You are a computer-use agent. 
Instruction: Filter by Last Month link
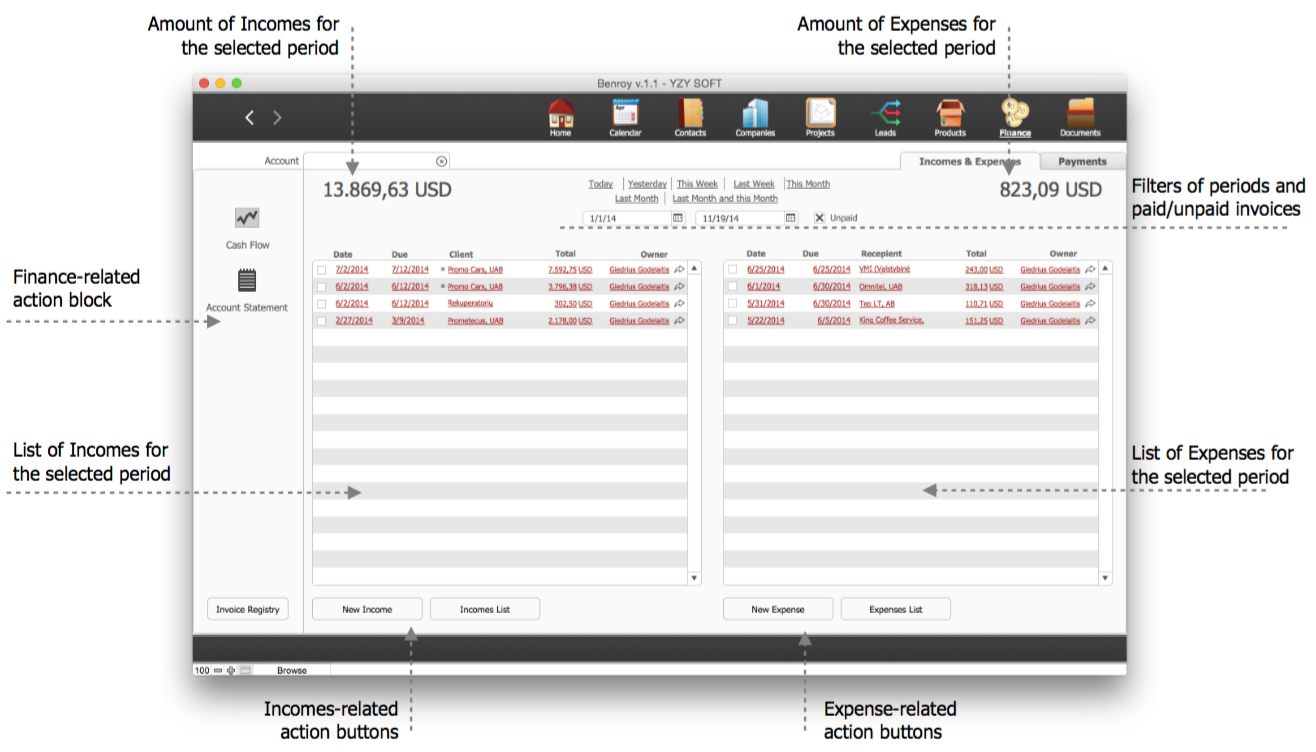click(x=636, y=199)
